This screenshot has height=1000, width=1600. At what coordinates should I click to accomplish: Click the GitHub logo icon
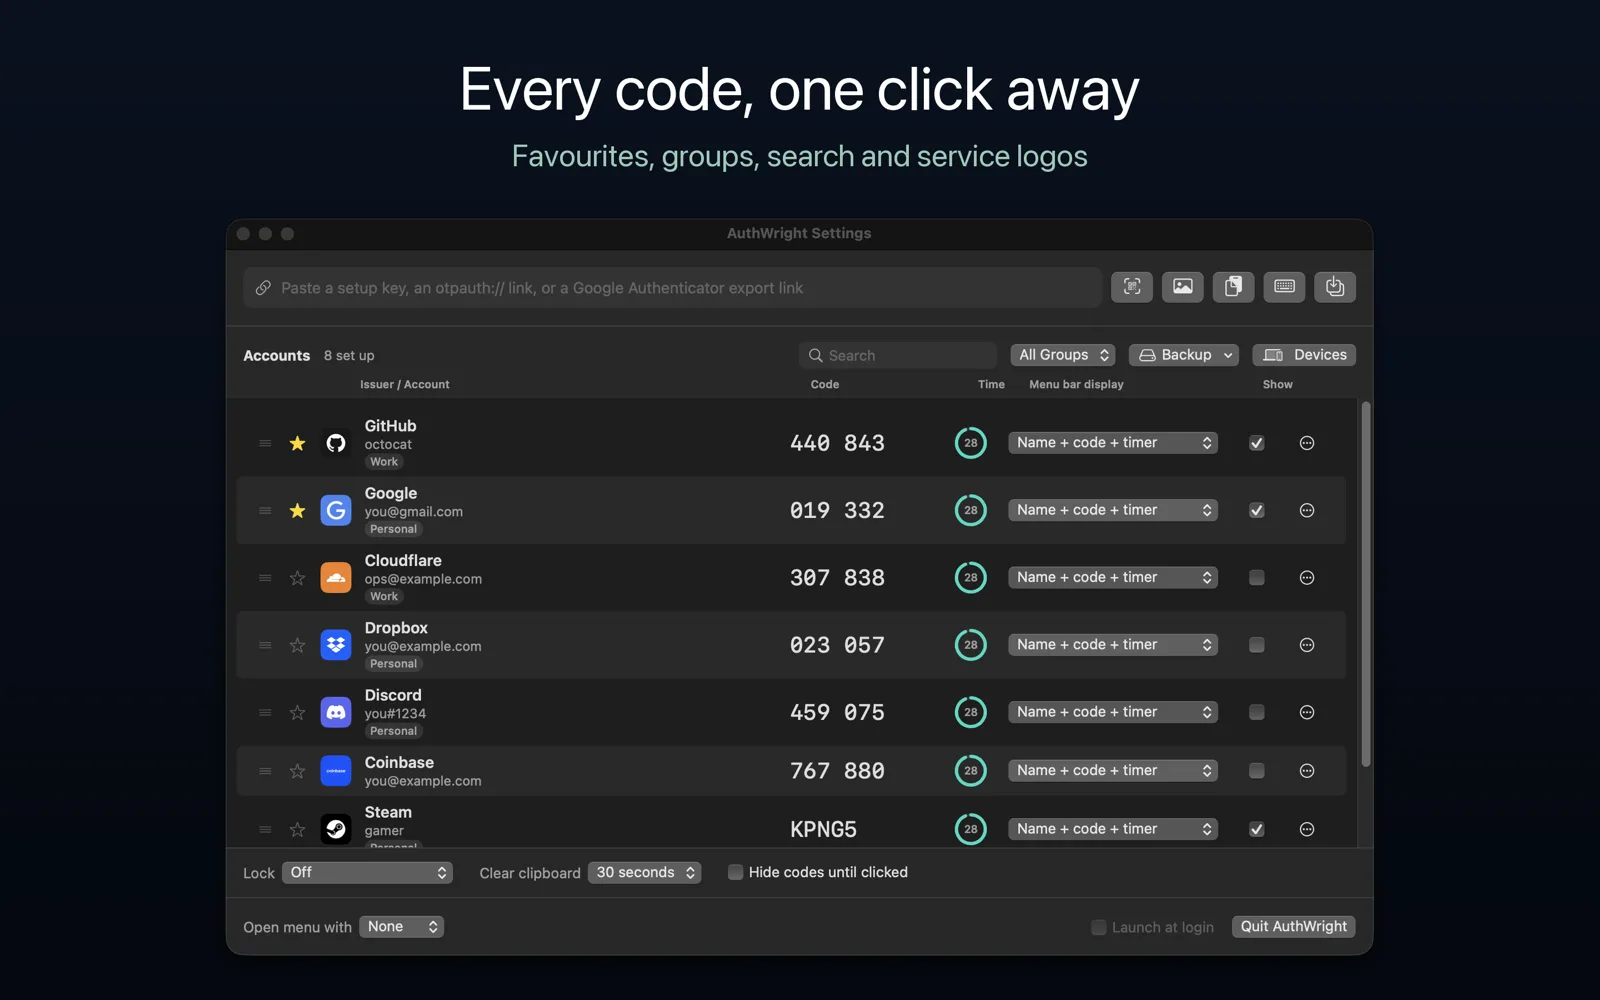(x=336, y=443)
